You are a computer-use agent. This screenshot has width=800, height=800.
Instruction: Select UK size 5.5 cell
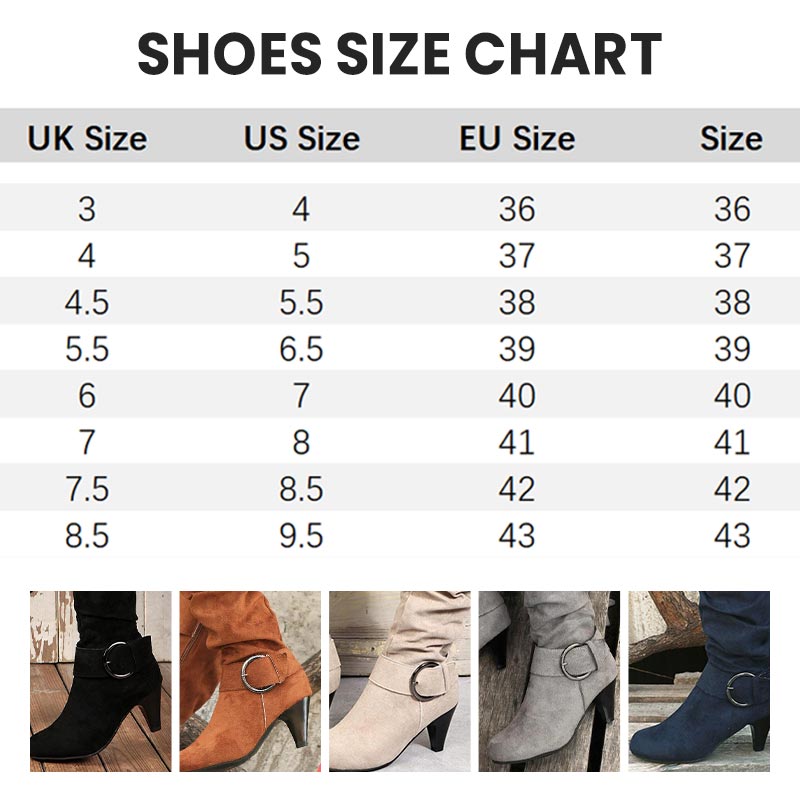pos(87,349)
